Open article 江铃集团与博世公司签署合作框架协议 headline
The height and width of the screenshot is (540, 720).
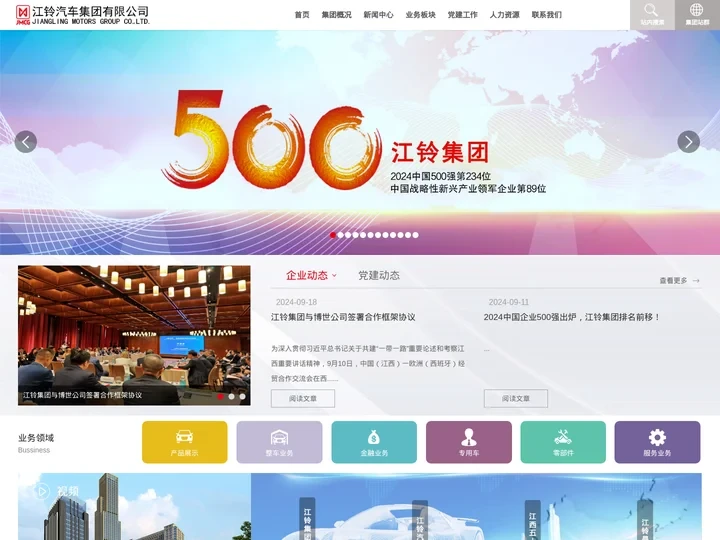(343, 317)
